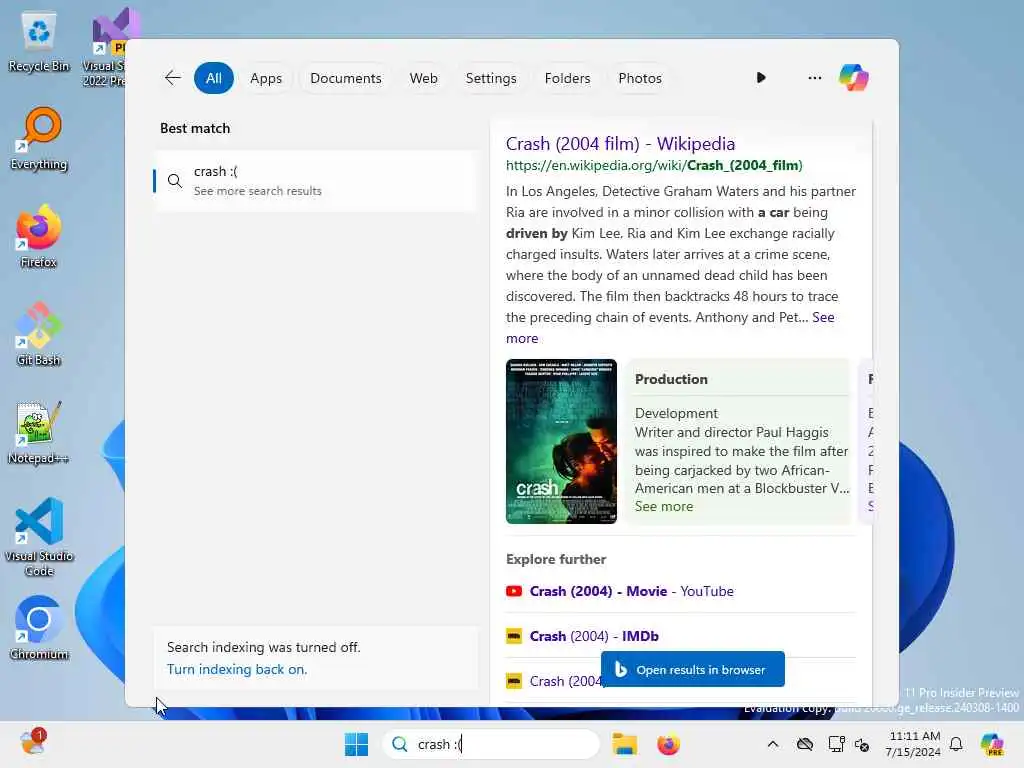The width and height of the screenshot is (1024, 768).
Task: Select the Git Bash desktop shortcut
Action: pos(39,334)
